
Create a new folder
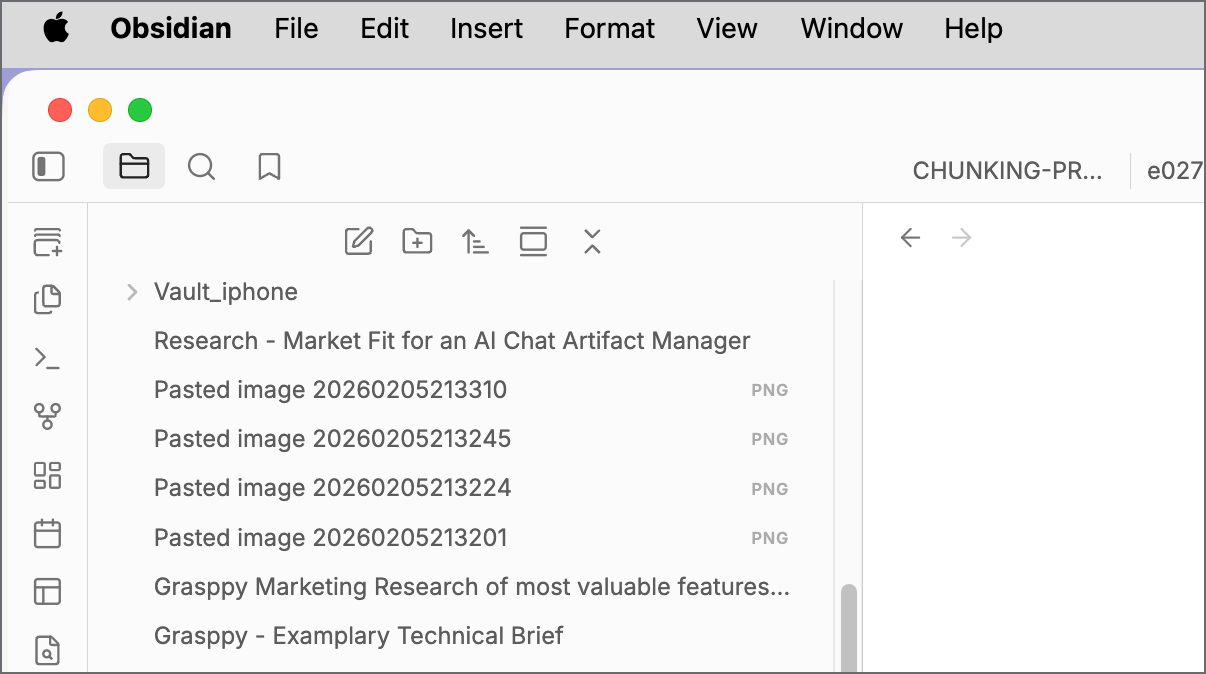(x=417, y=241)
